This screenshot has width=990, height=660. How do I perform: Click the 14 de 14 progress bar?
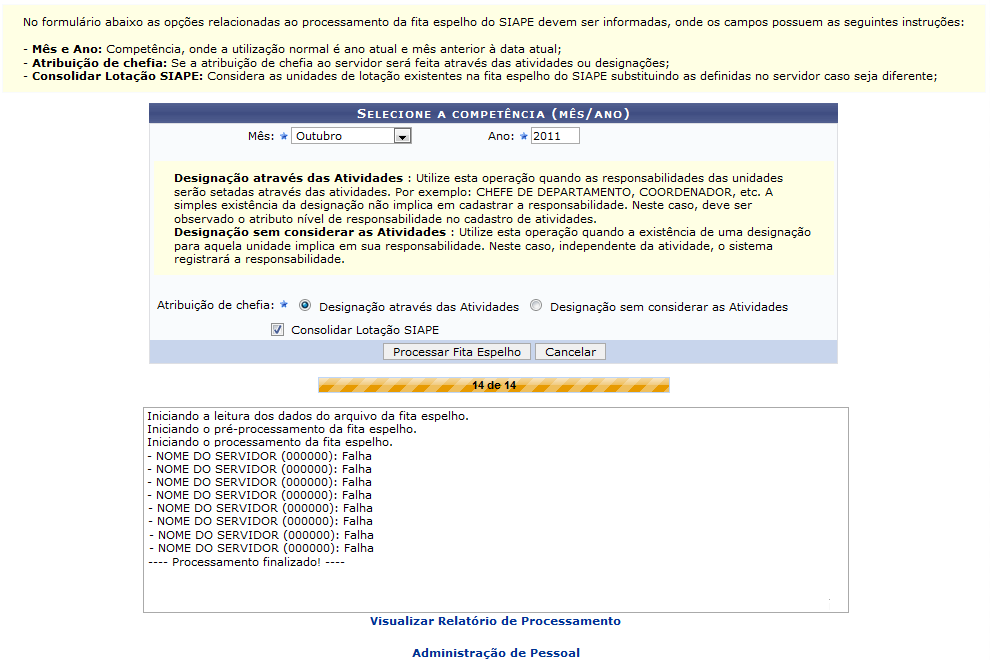coord(494,385)
